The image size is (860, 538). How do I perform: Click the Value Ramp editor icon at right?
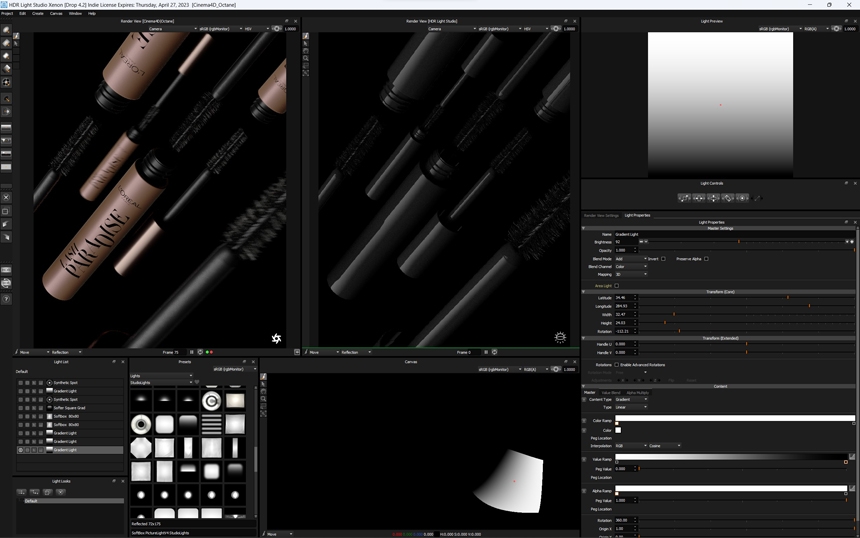(852, 456)
